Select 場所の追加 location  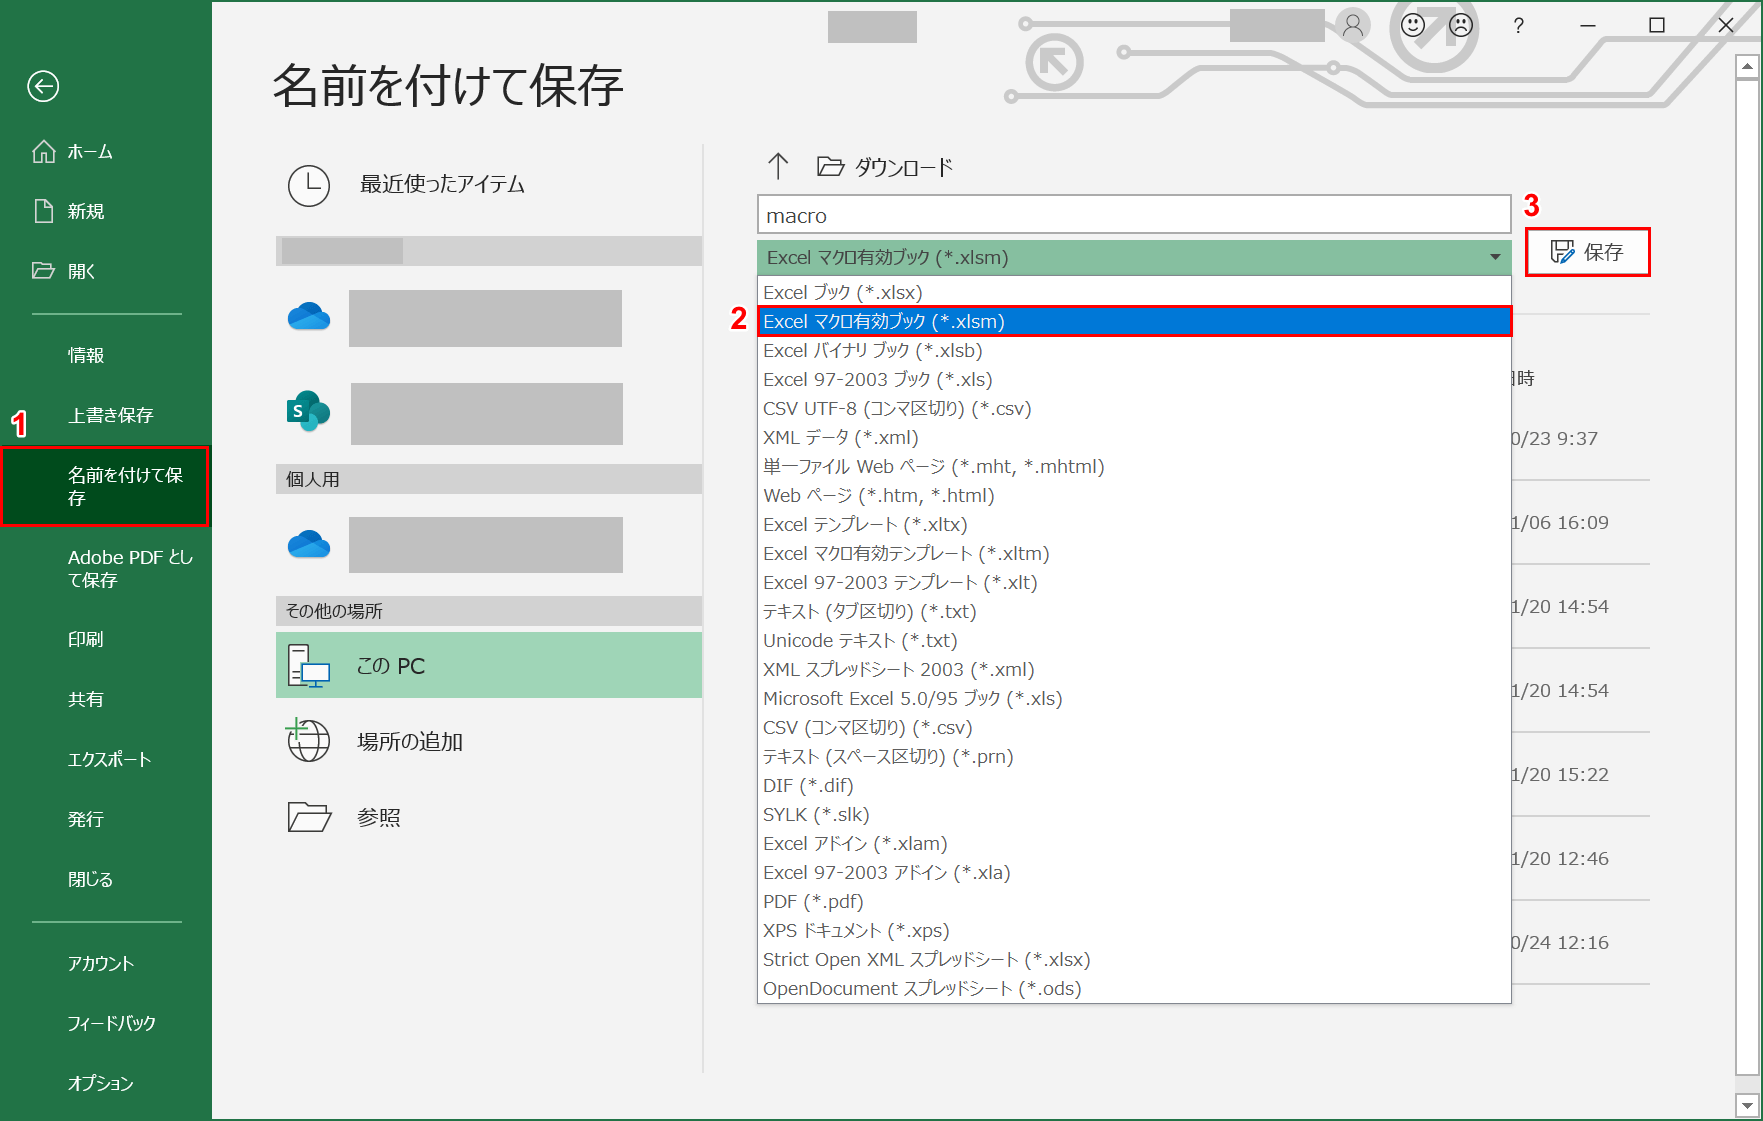[489, 741]
